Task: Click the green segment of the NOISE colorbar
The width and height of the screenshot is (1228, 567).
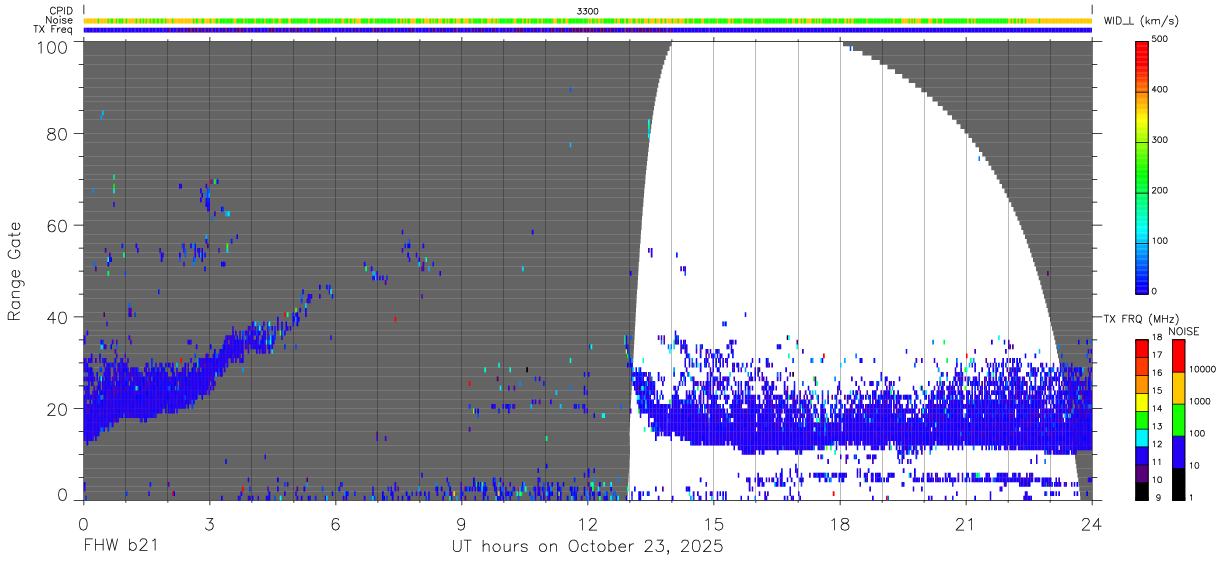Action: [1180, 418]
